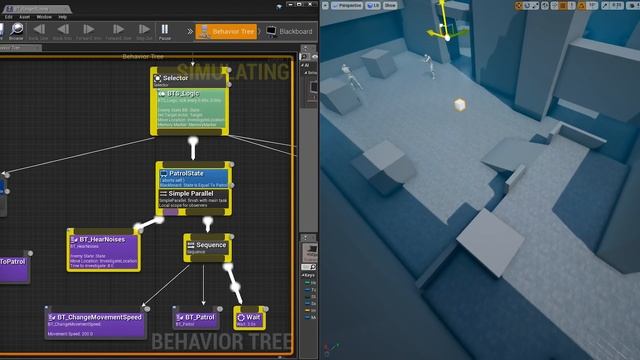Select the selected cube actor in viewport
The image size is (640, 360).
(460, 105)
